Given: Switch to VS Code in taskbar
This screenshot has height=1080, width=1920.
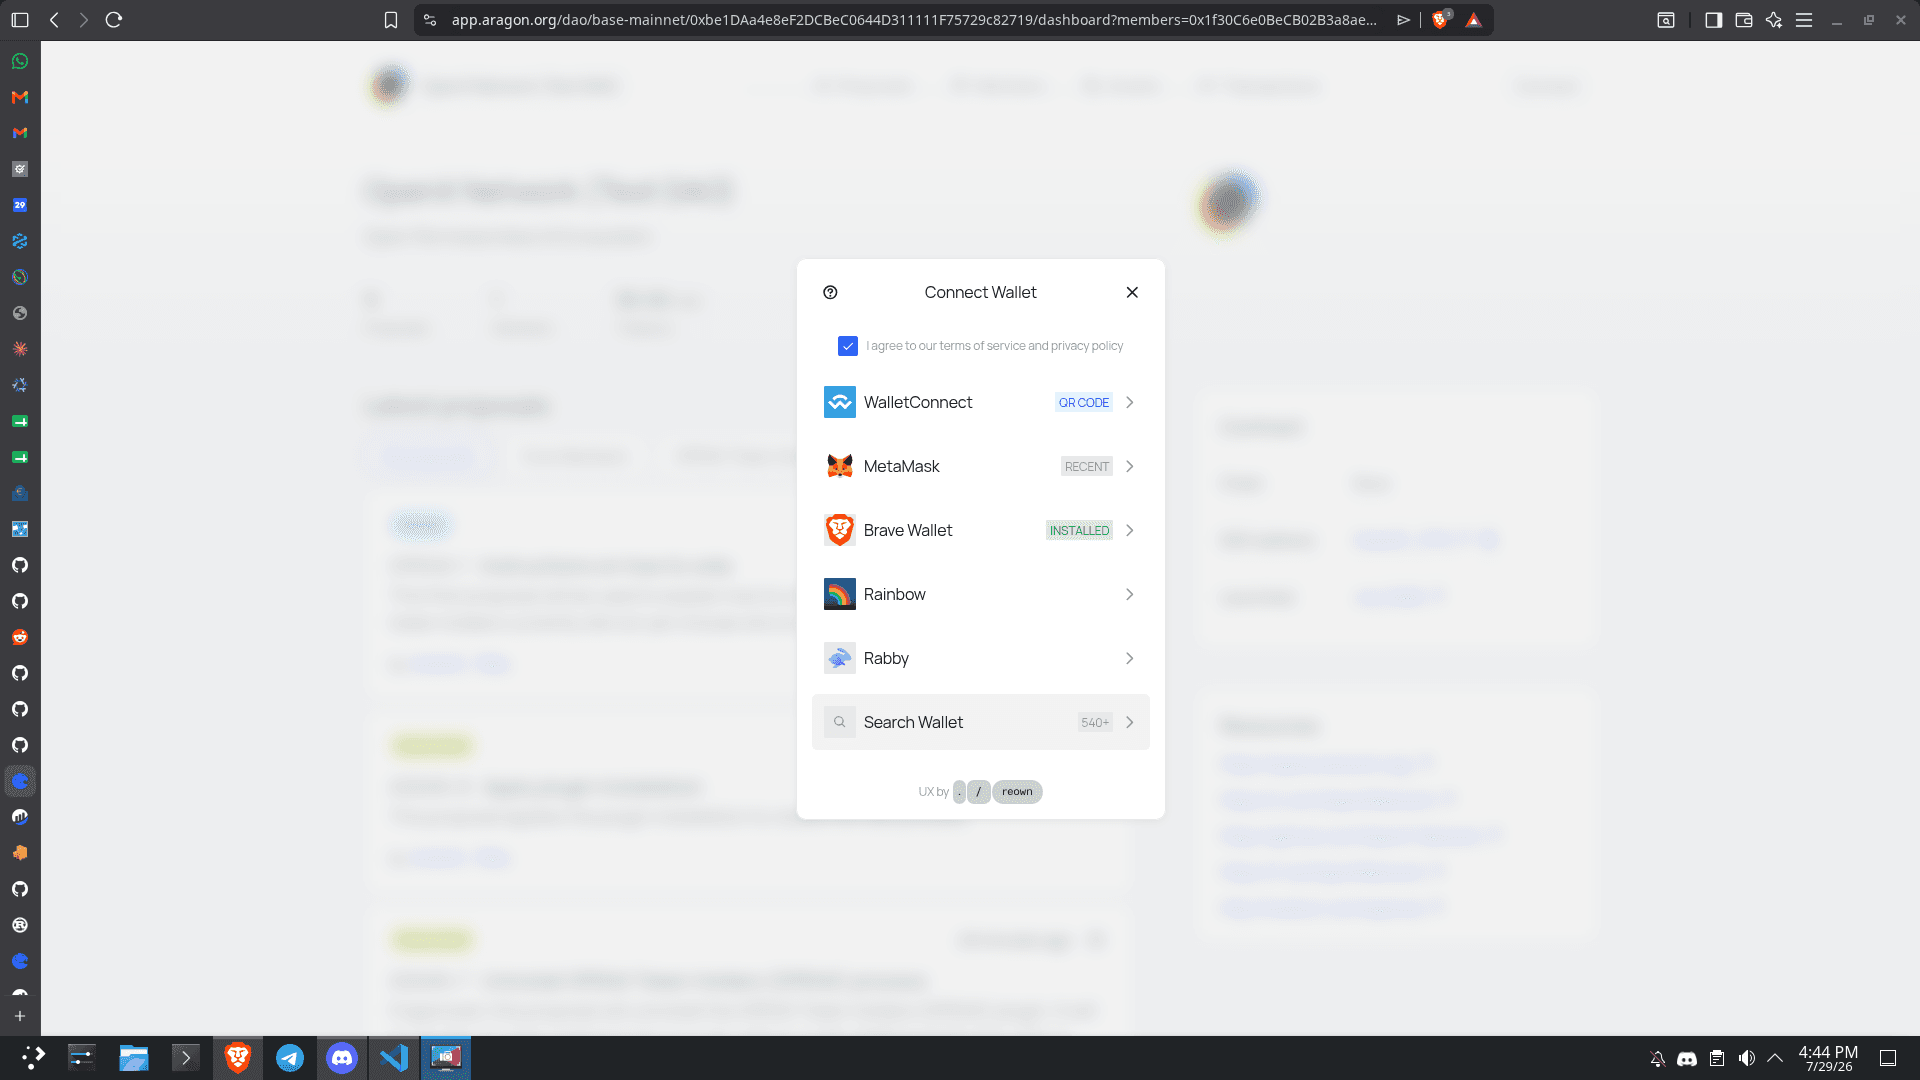Looking at the screenshot, I should point(394,1058).
